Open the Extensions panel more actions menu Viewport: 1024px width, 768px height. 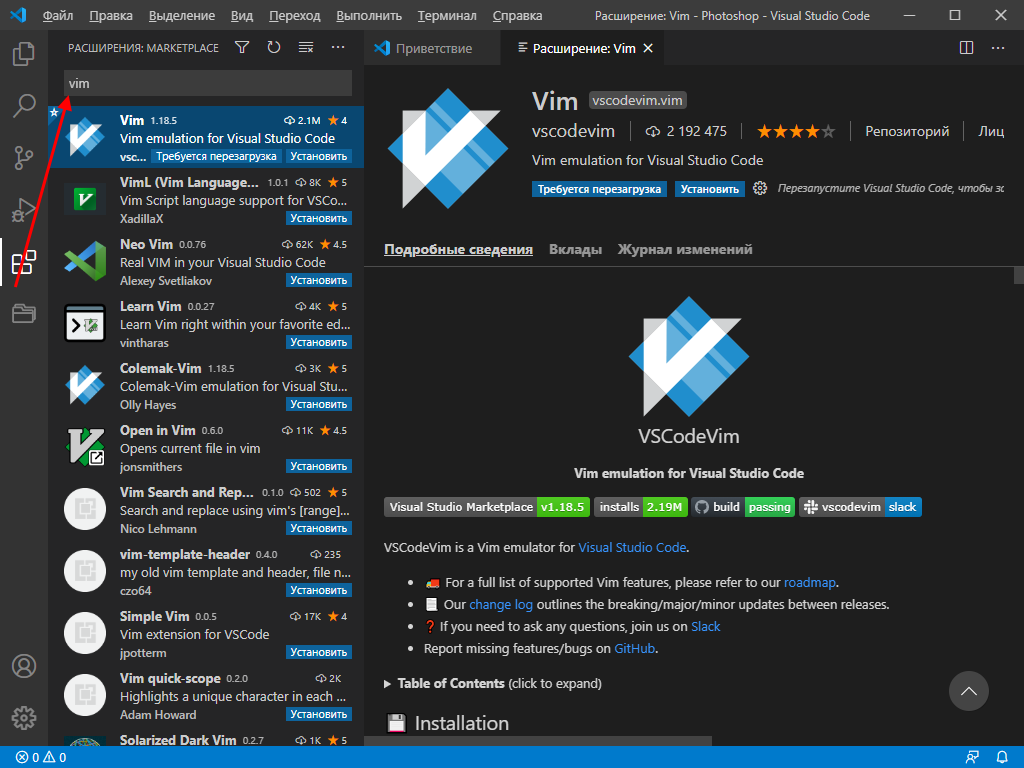337,47
